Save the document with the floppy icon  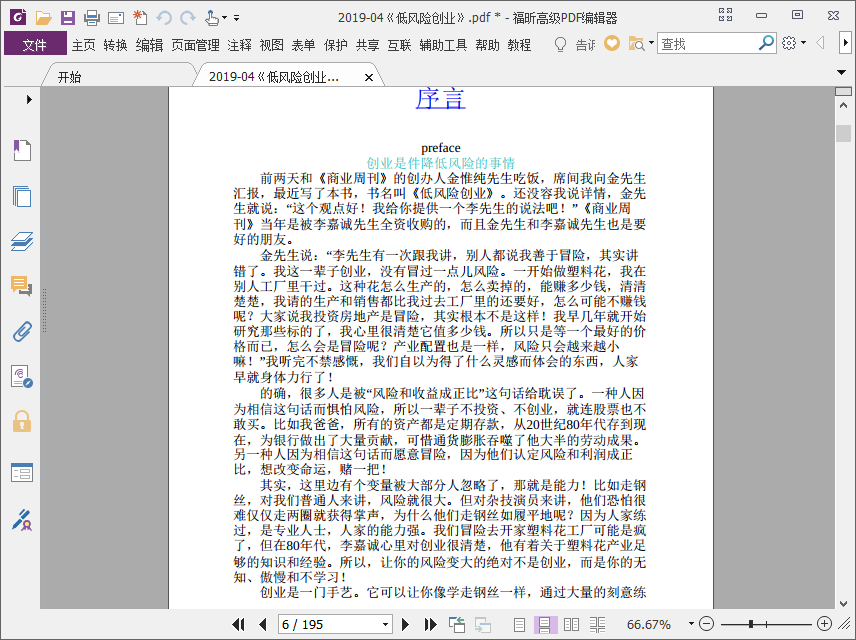(x=68, y=17)
